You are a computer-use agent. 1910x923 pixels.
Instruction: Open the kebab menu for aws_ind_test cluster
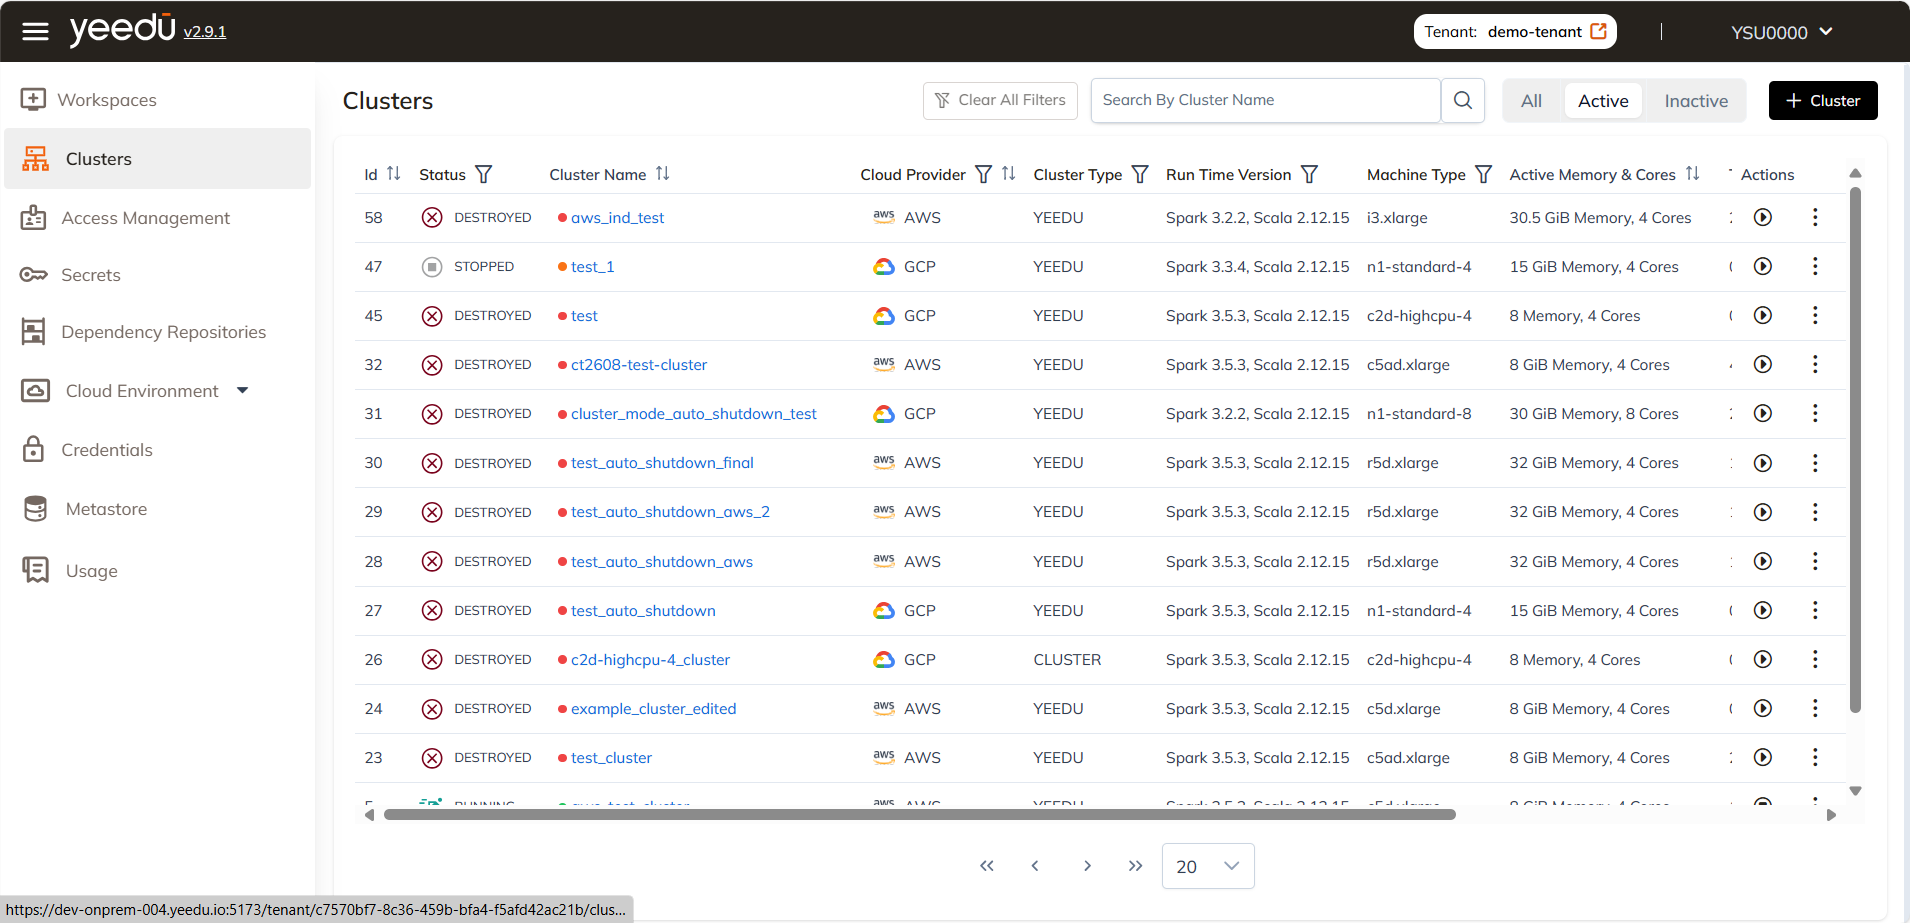(x=1815, y=217)
